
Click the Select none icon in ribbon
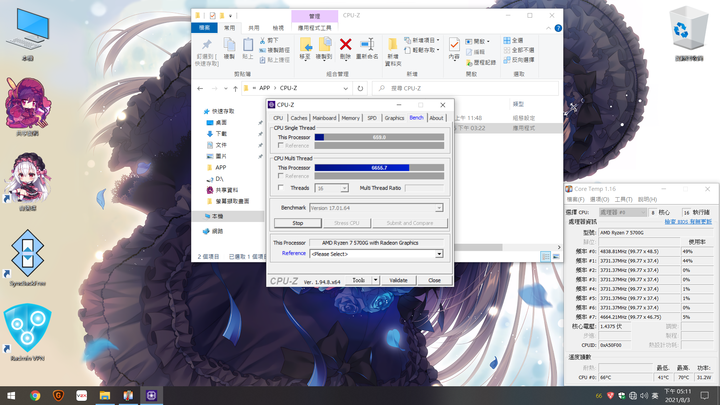point(507,50)
